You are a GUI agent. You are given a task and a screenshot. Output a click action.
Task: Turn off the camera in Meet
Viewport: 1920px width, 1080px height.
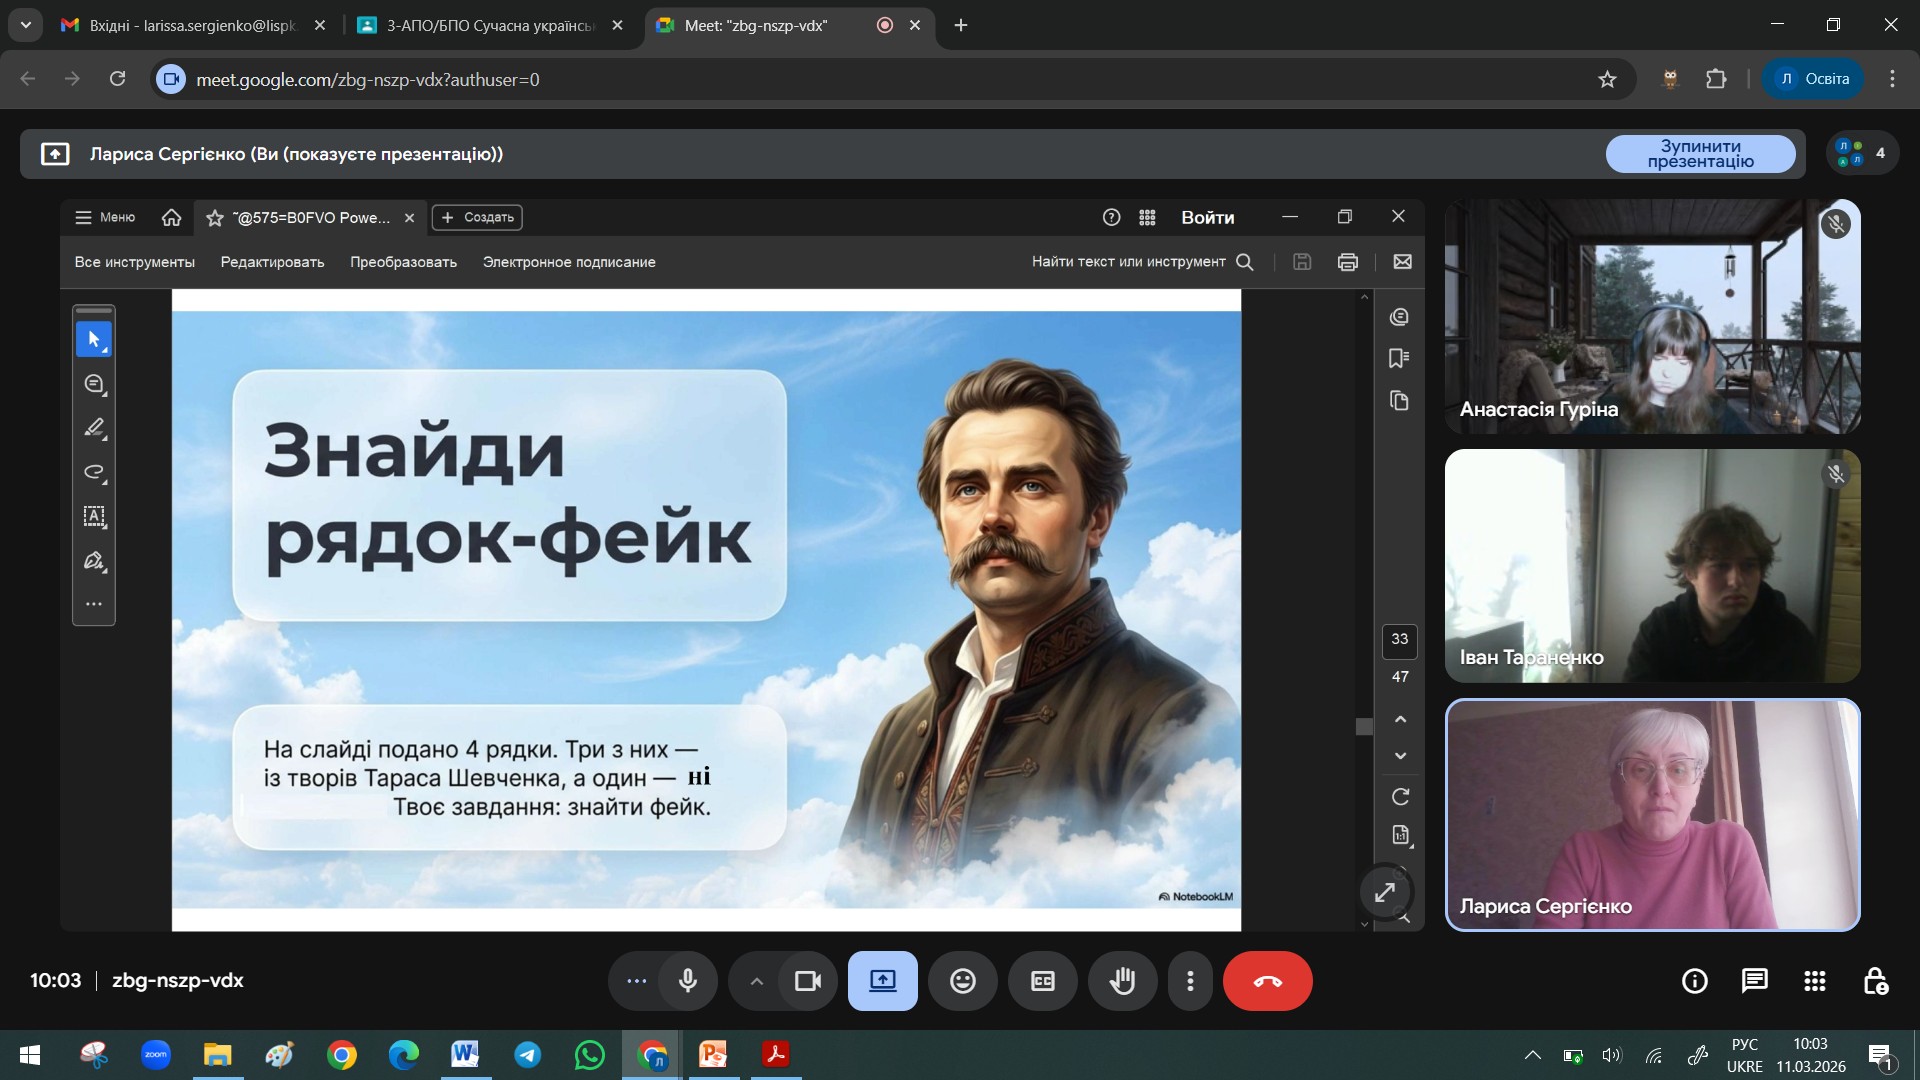pyautogui.click(x=807, y=981)
